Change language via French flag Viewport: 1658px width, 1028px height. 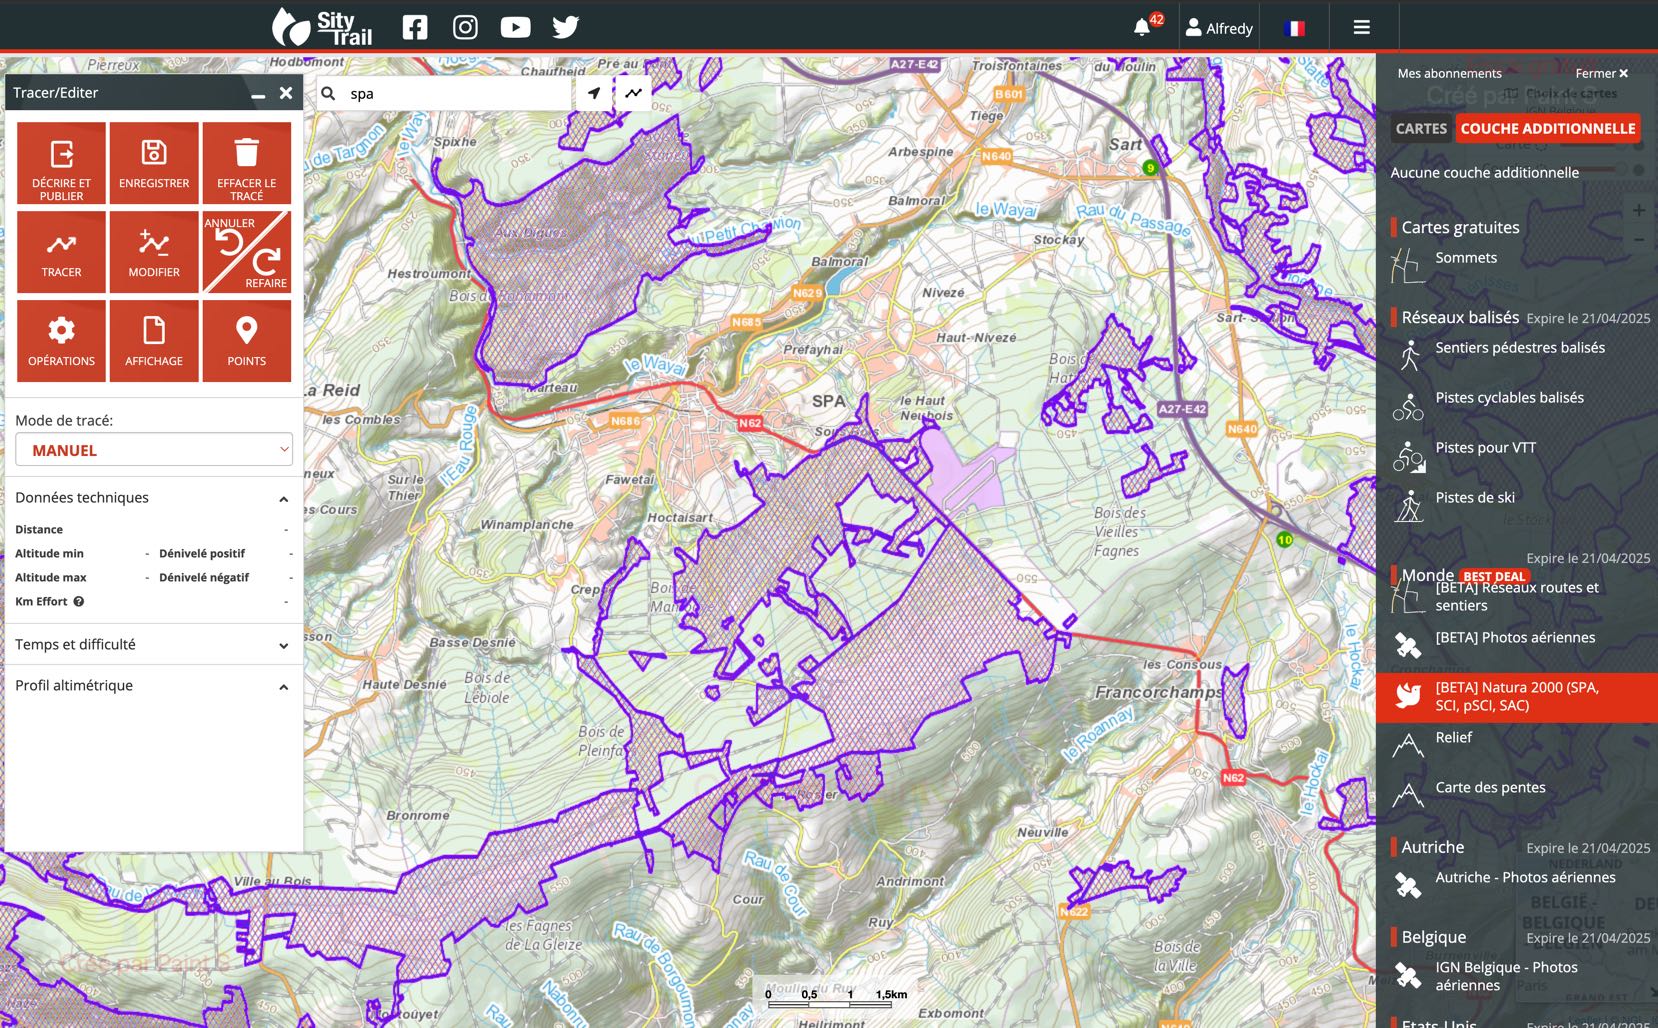[x=1295, y=28]
